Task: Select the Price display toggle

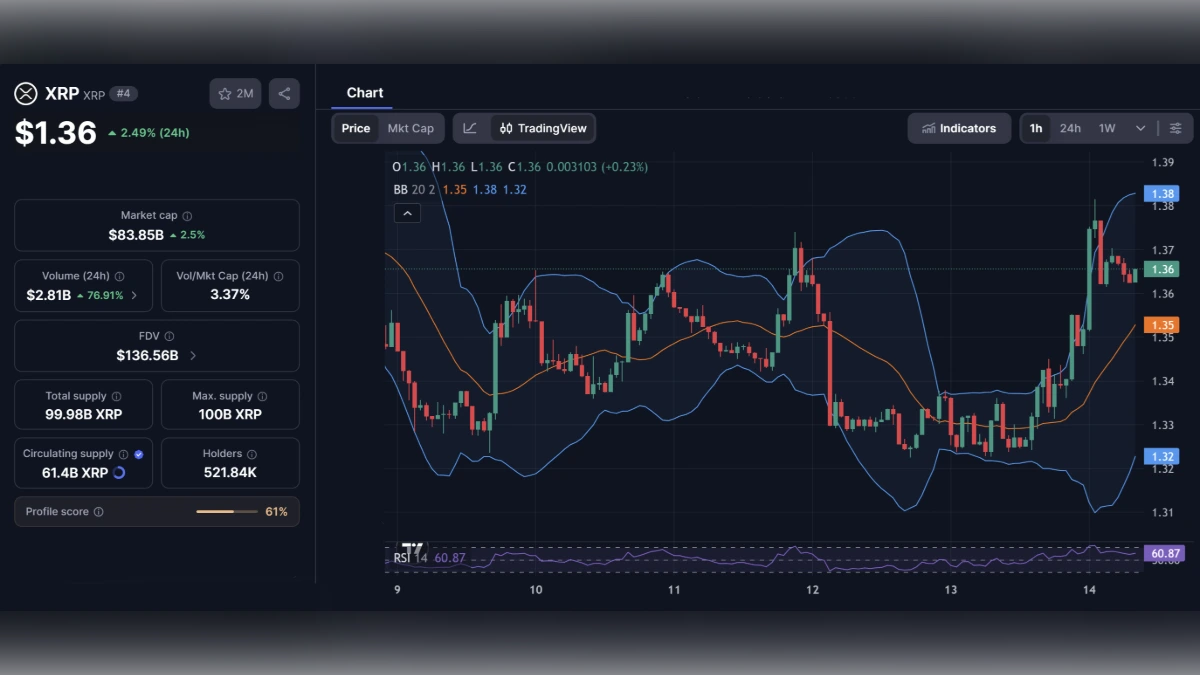Action: [x=356, y=128]
